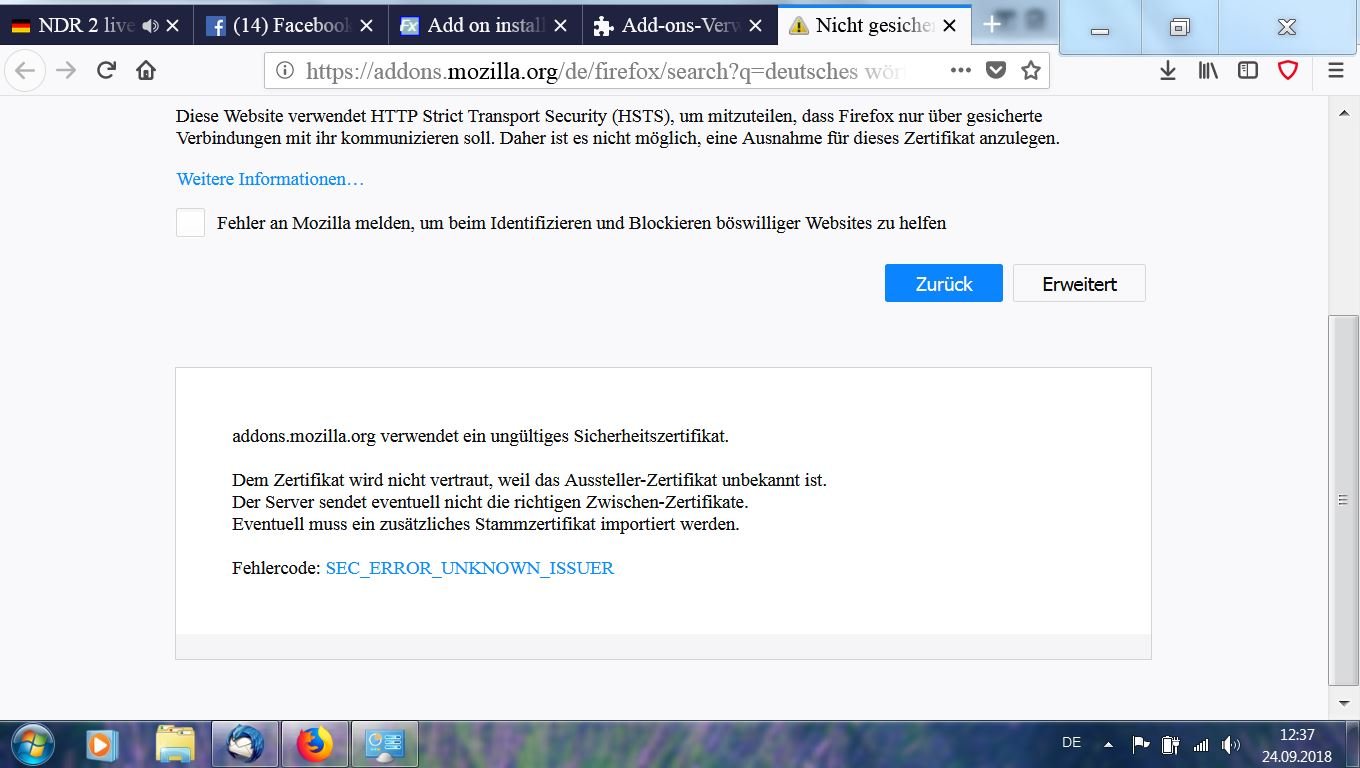Open the Firefox hamburger menu
This screenshot has width=1360, height=768.
[1336, 70]
